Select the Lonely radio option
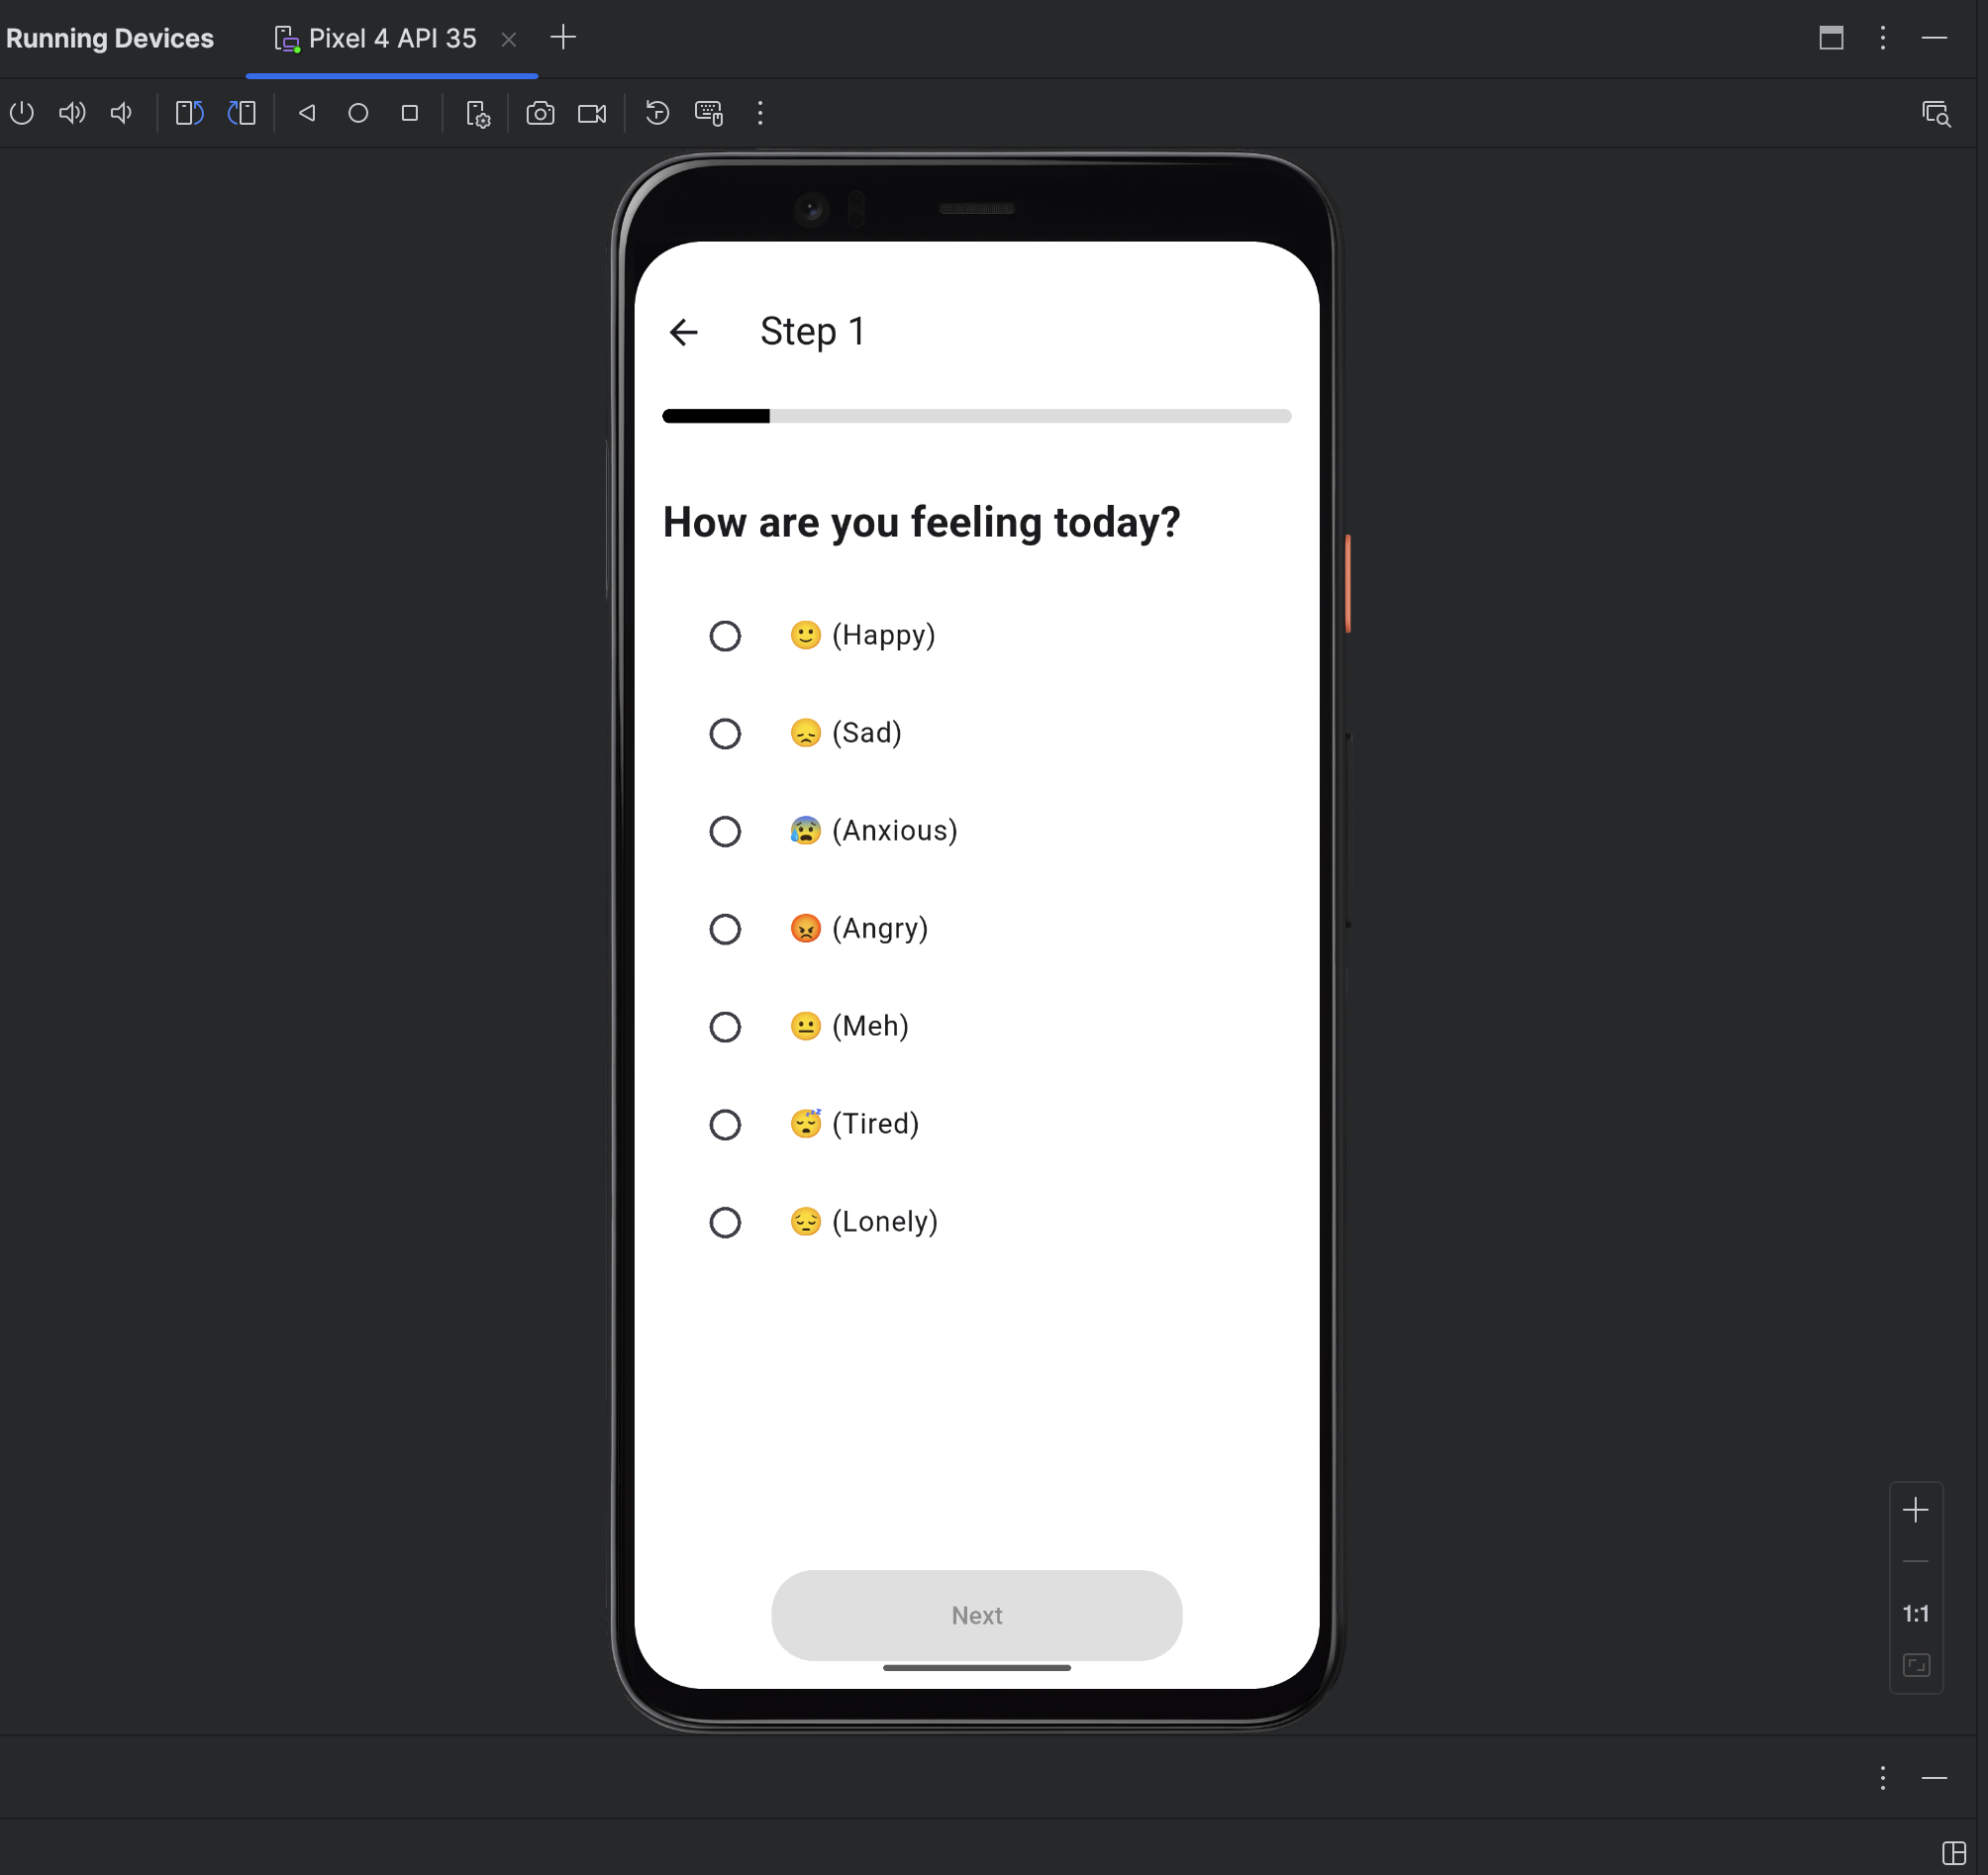 coord(725,1222)
